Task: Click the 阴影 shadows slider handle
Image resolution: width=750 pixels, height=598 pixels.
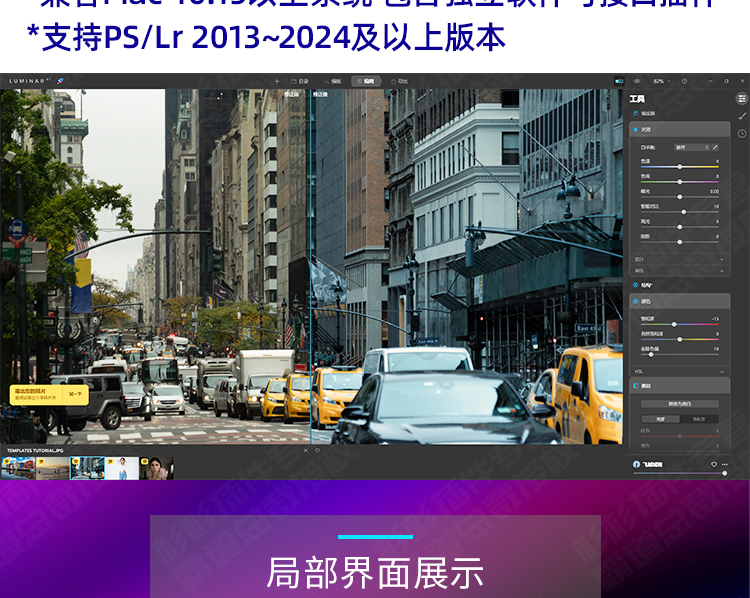Action: (x=680, y=242)
